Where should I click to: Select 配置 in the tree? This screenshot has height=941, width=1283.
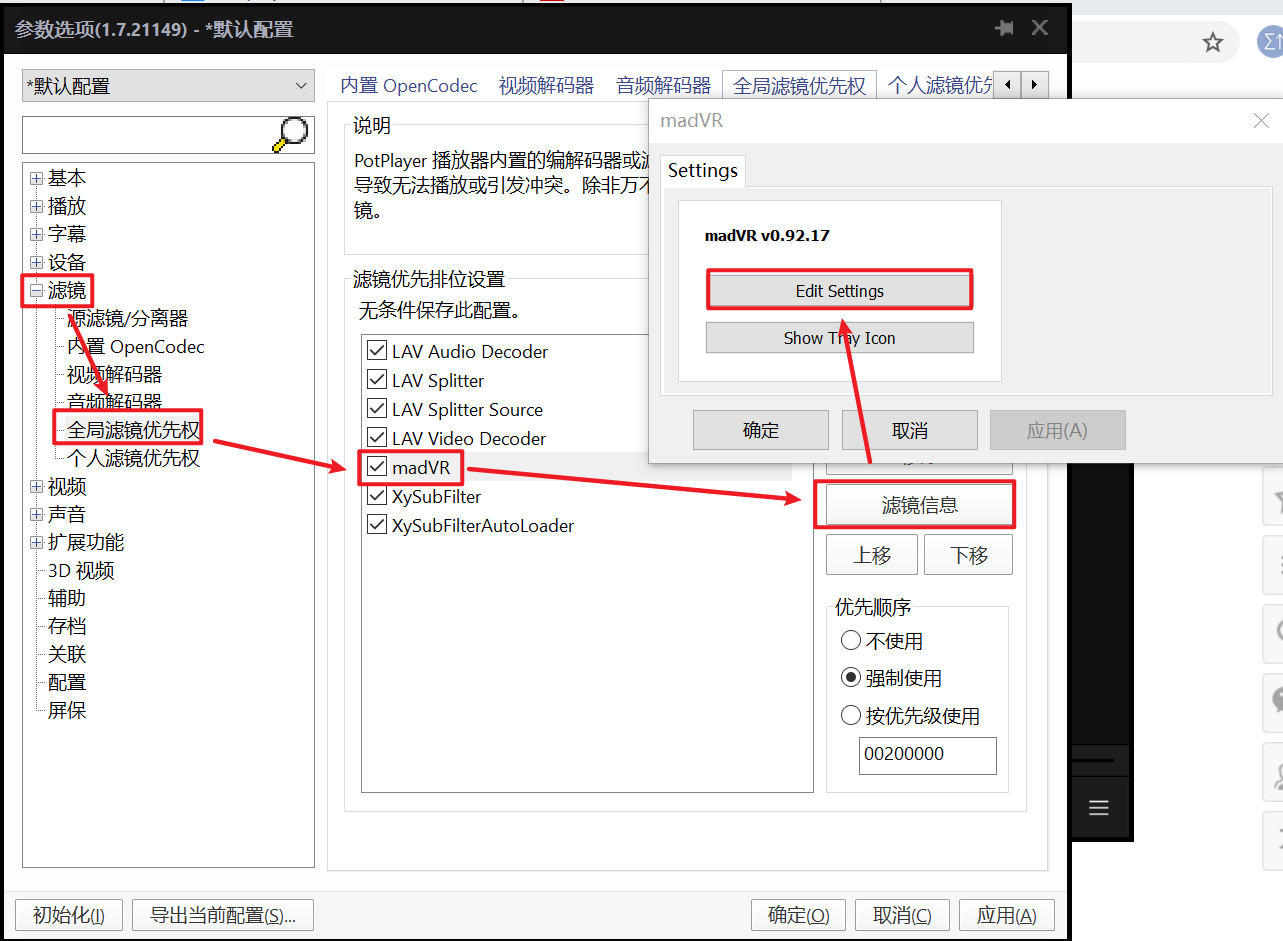pyautogui.click(x=67, y=683)
